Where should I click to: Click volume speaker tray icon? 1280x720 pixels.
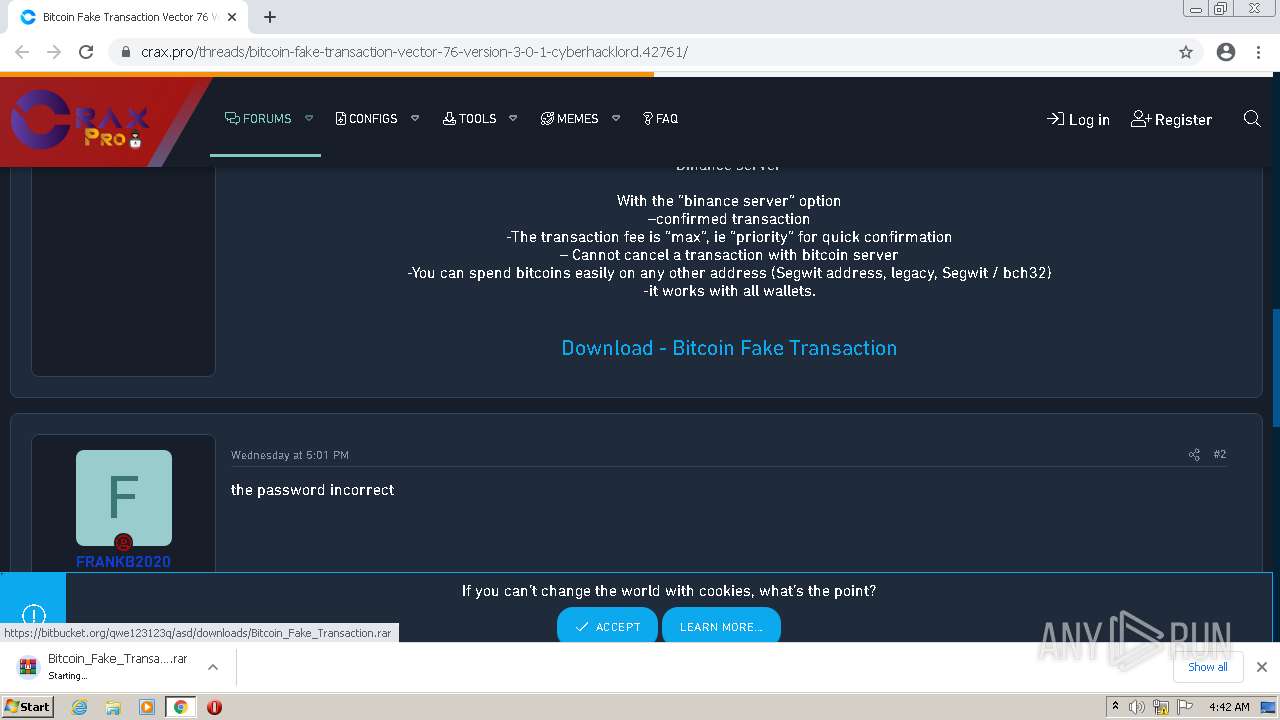pyautogui.click(x=1137, y=707)
